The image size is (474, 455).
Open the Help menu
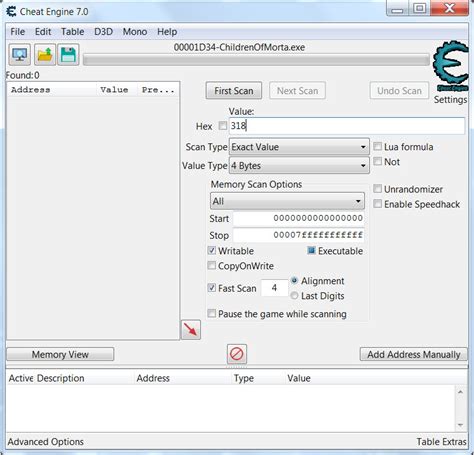[167, 32]
